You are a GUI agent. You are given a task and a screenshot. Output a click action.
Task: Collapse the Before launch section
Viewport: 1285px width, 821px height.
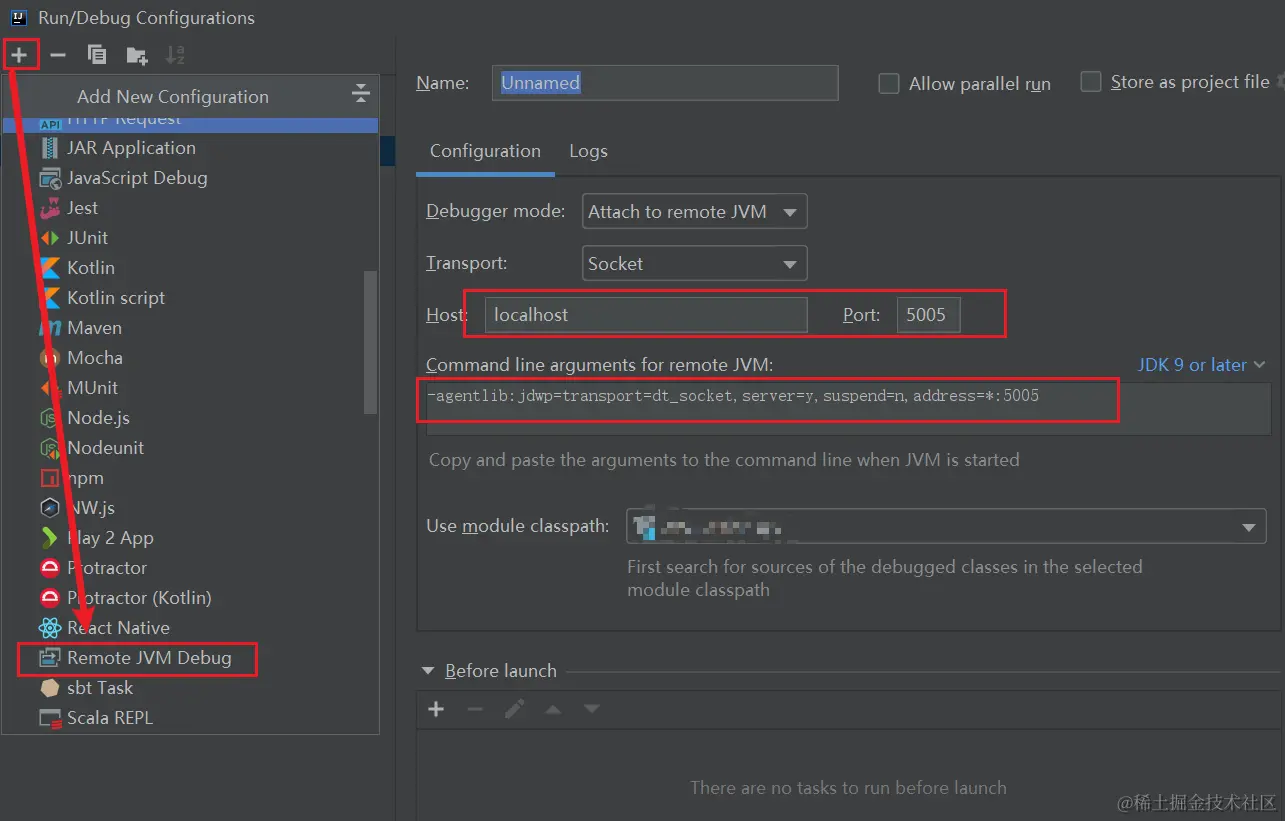[429, 671]
